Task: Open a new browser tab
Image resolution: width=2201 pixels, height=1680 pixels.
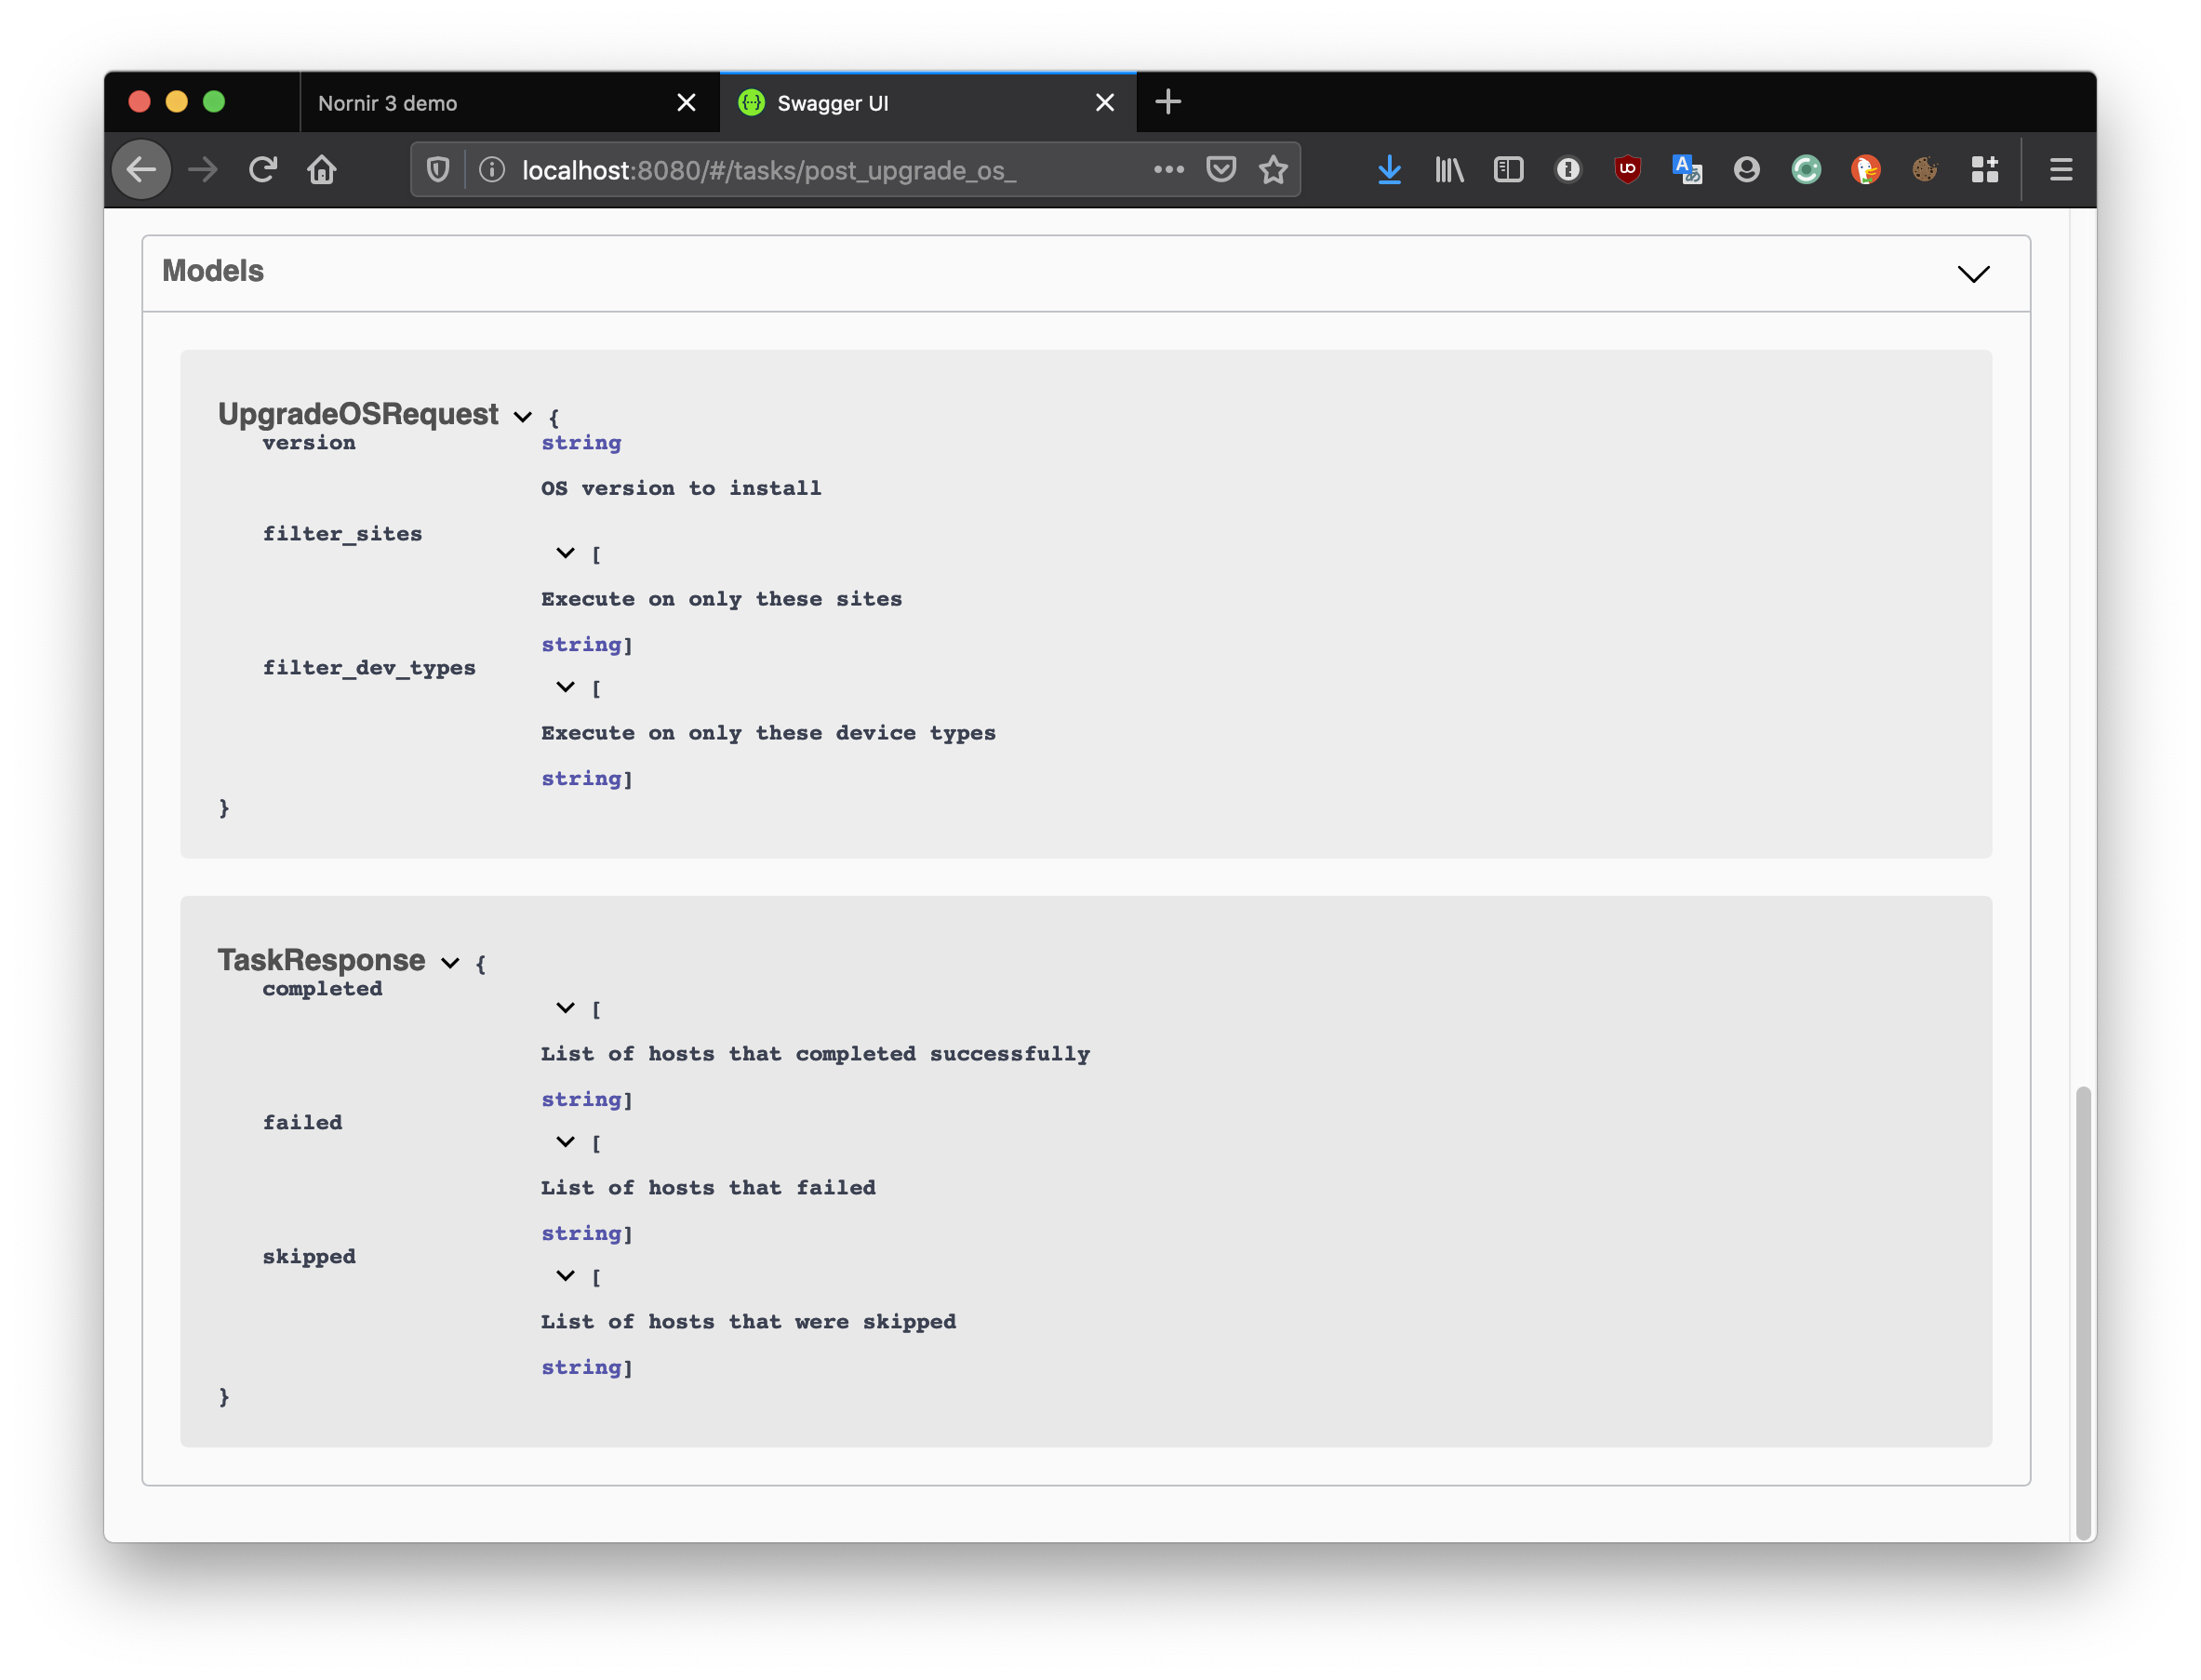Action: tap(1168, 102)
